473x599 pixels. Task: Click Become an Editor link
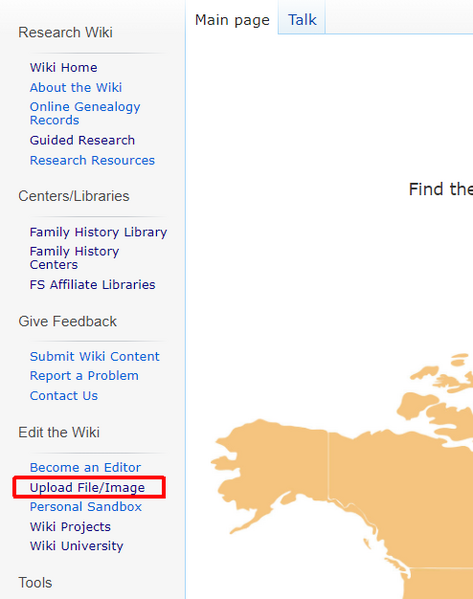tap(85, 468)
